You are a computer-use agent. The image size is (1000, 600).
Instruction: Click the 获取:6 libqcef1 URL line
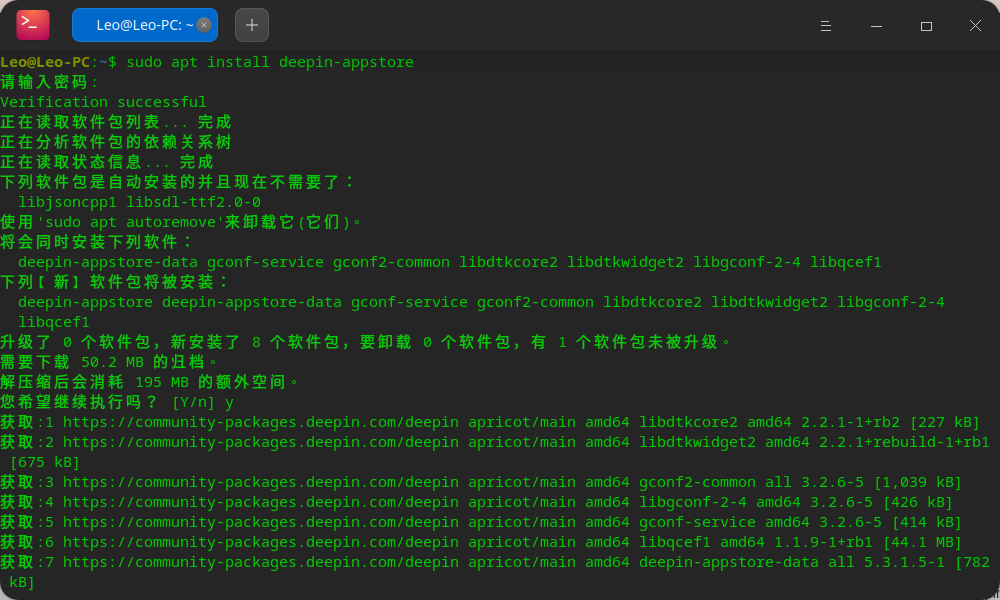[x=481, y=542]
